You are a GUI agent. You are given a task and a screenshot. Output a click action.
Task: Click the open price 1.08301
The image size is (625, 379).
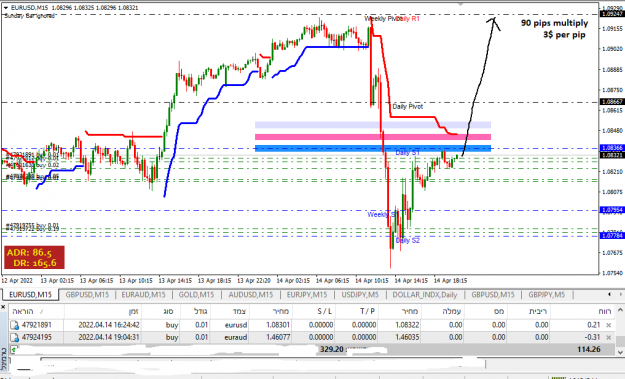[x=278, y=325]
